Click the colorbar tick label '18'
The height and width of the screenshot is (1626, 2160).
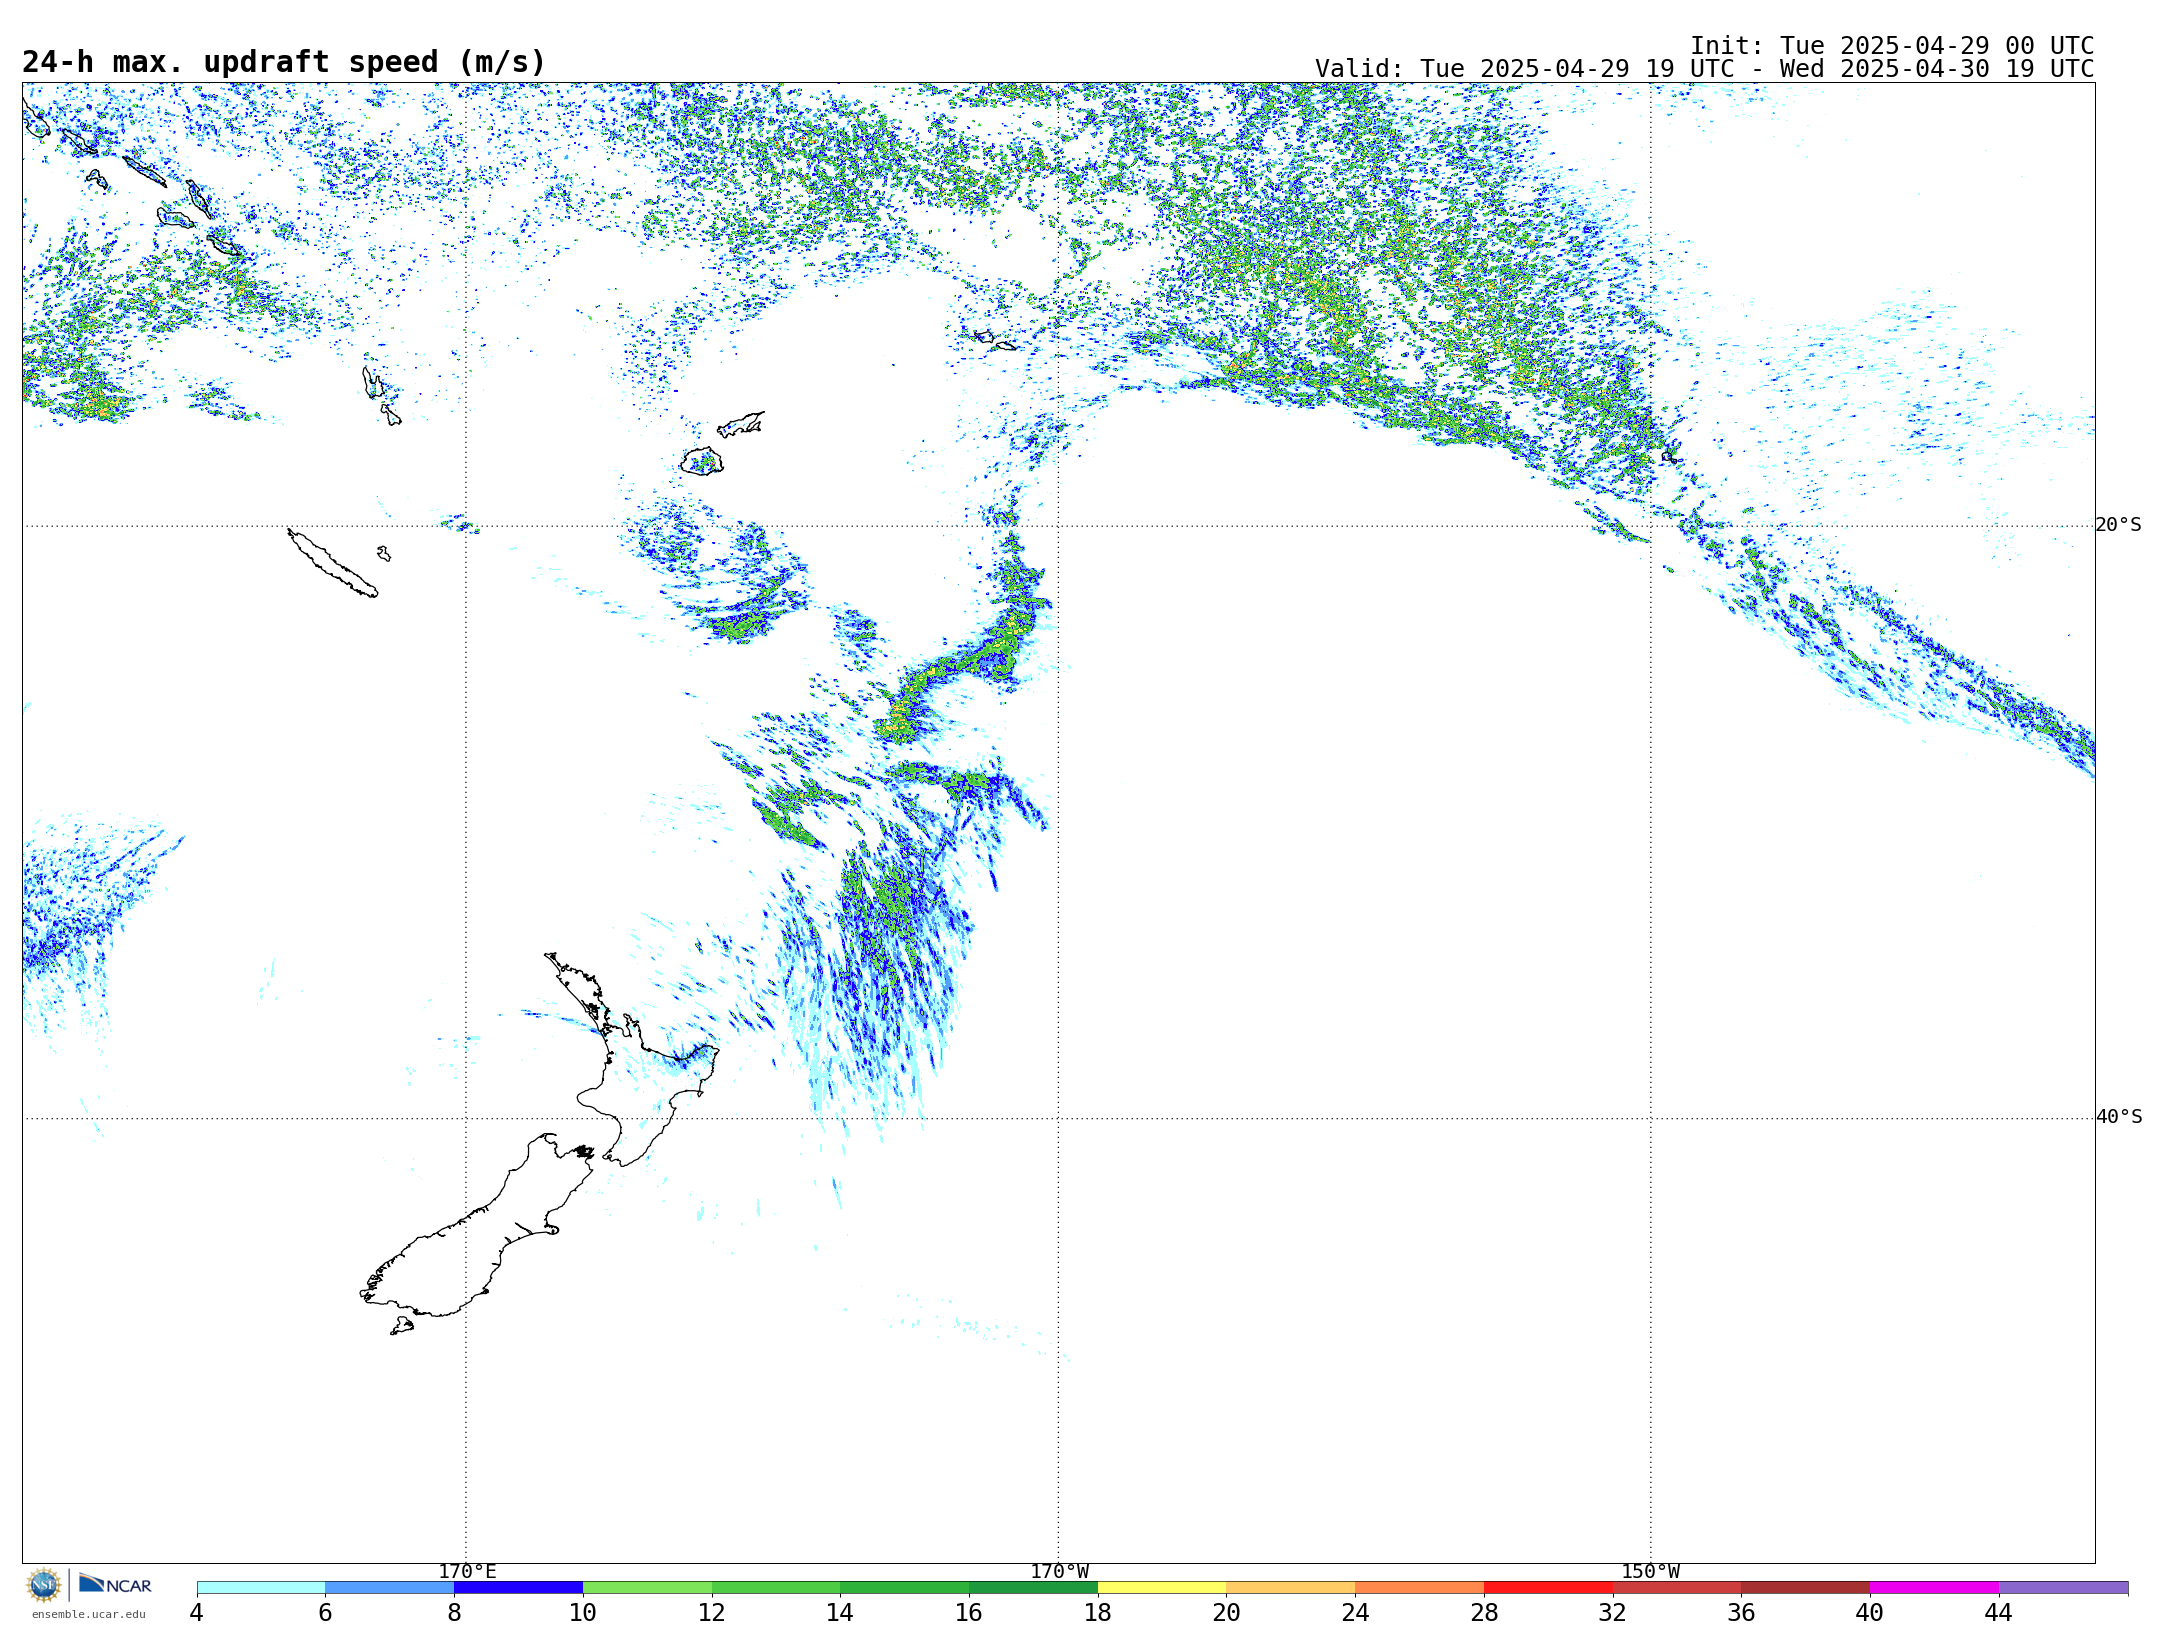pos(1098,1612)
